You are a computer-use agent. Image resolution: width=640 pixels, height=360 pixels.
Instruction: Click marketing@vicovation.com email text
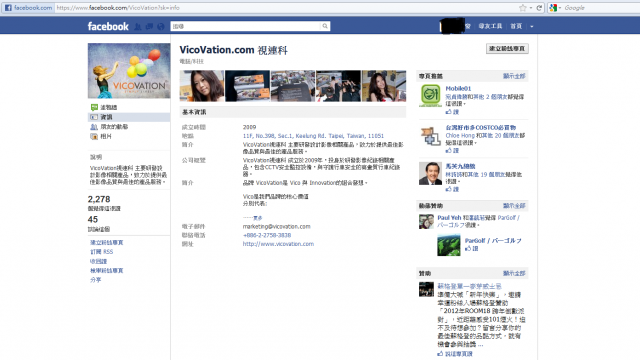(x=276, y=227)
